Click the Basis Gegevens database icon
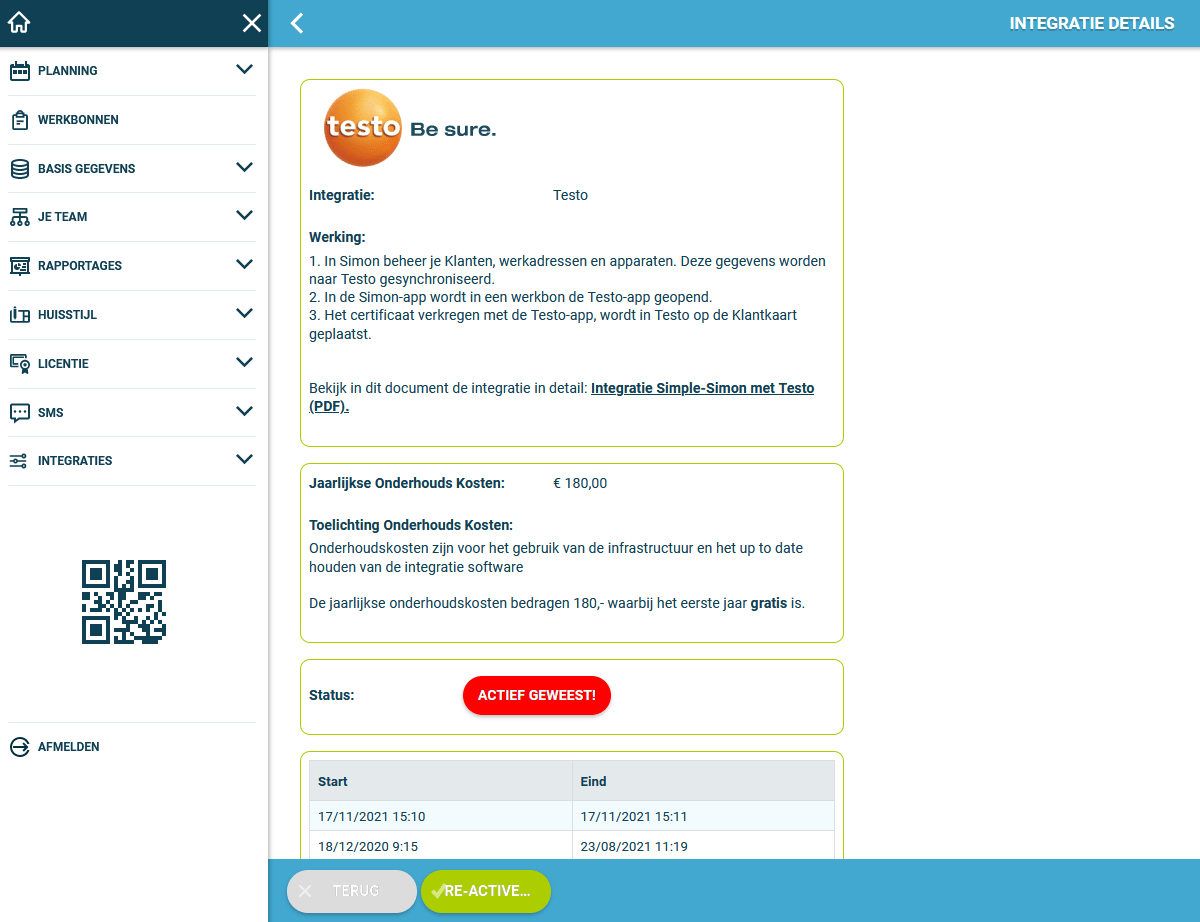This screenshot has height=922, width=1200. [20, 169]
